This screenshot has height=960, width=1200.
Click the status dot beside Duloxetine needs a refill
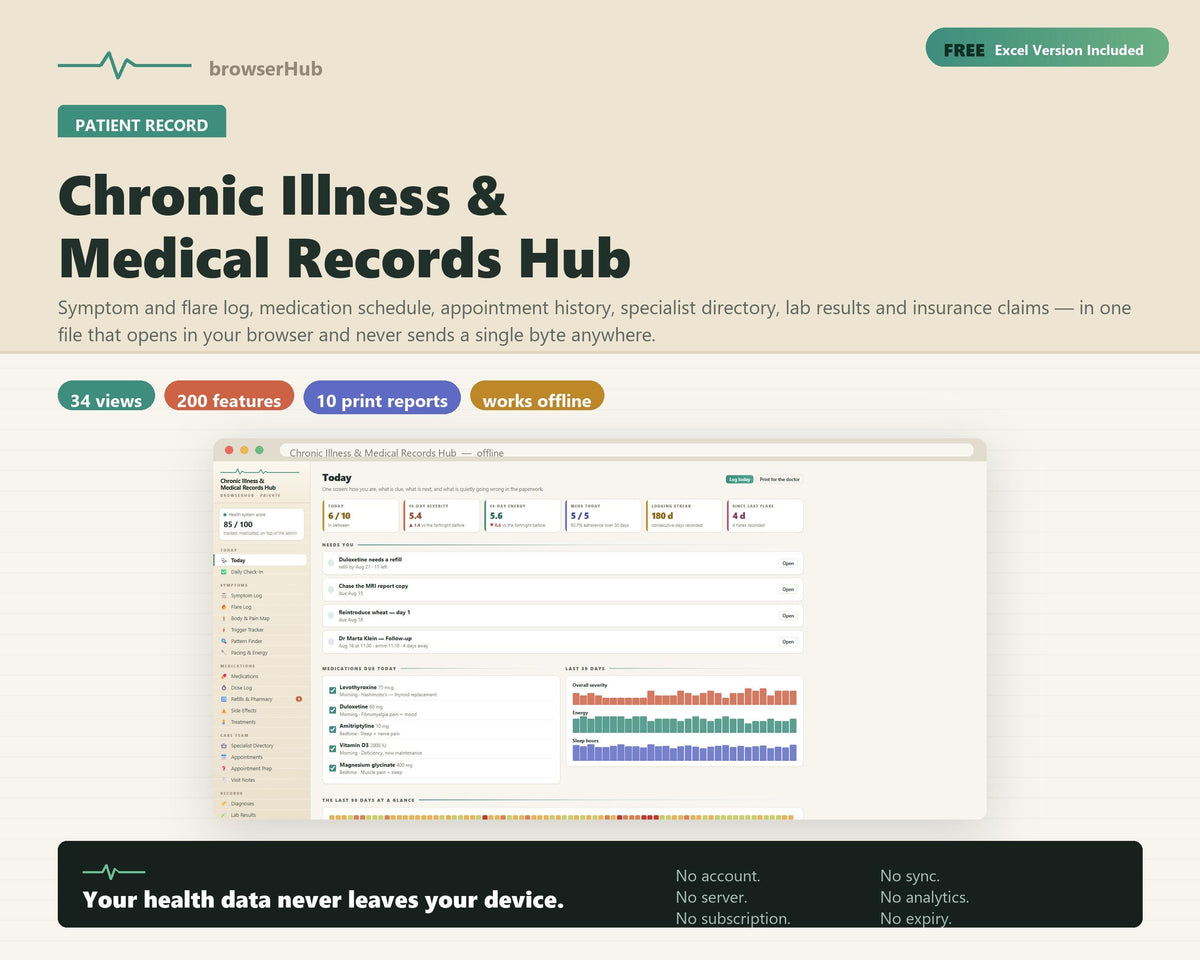[x=331, y=563]
